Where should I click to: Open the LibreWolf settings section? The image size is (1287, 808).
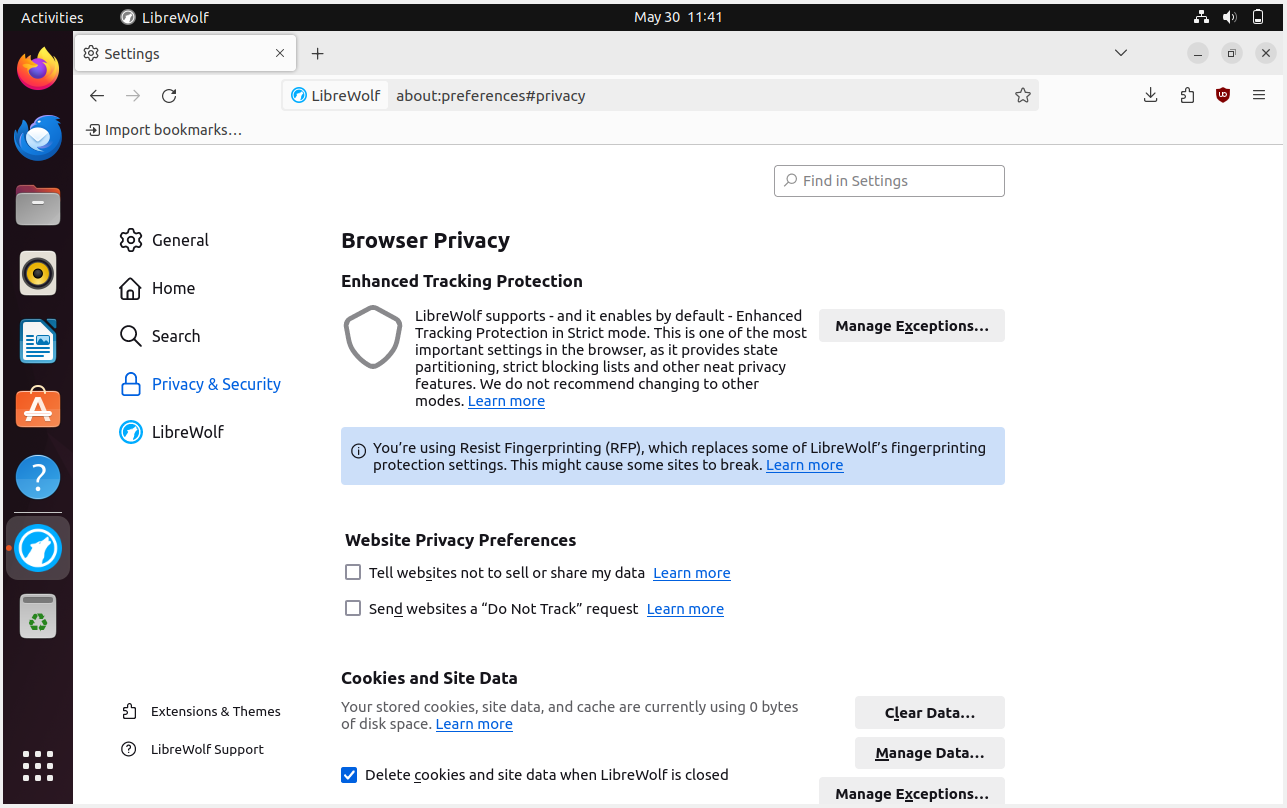(186, 432)
